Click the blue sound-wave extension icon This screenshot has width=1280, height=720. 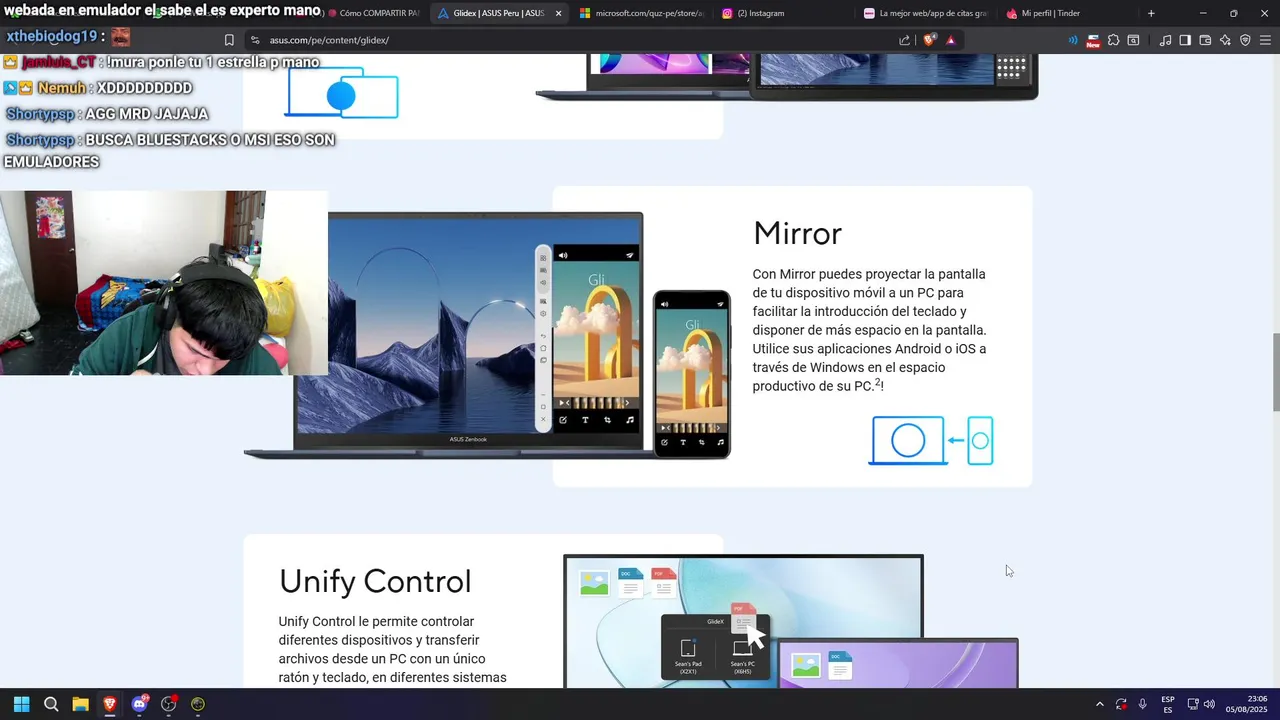[x=1073, y=40]
